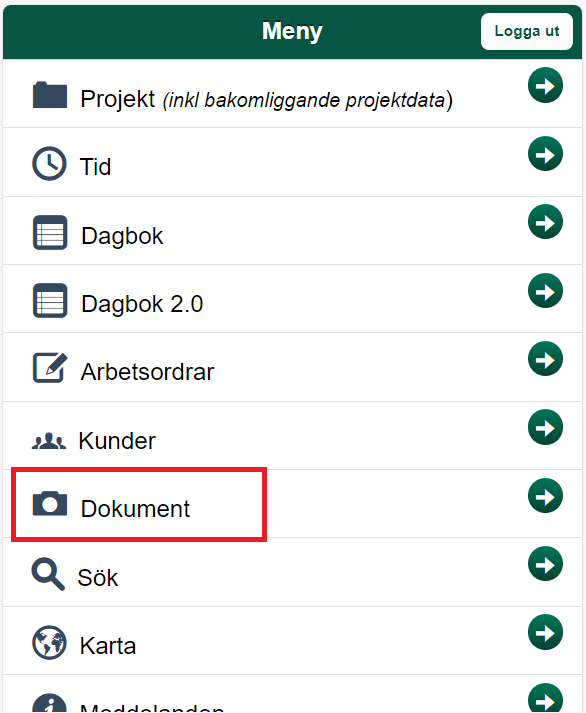586x713 pixels.
Task: Click the Sök magnifying glass icon
Action: coord(48,574)
